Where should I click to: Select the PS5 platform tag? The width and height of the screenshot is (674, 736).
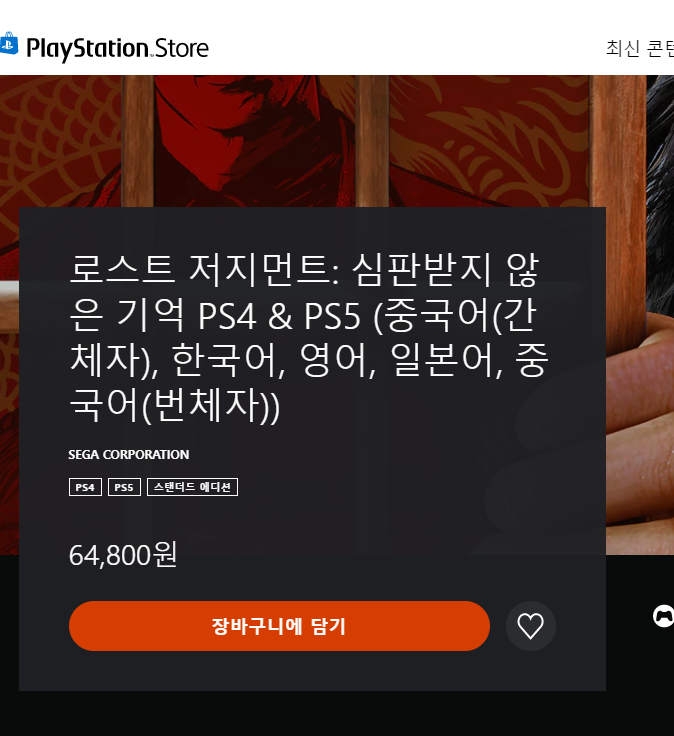click(x=124, y=487)
